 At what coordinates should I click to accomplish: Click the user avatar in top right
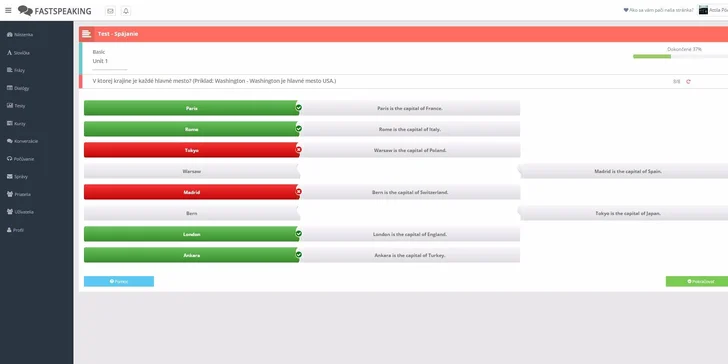coord(703,10)
